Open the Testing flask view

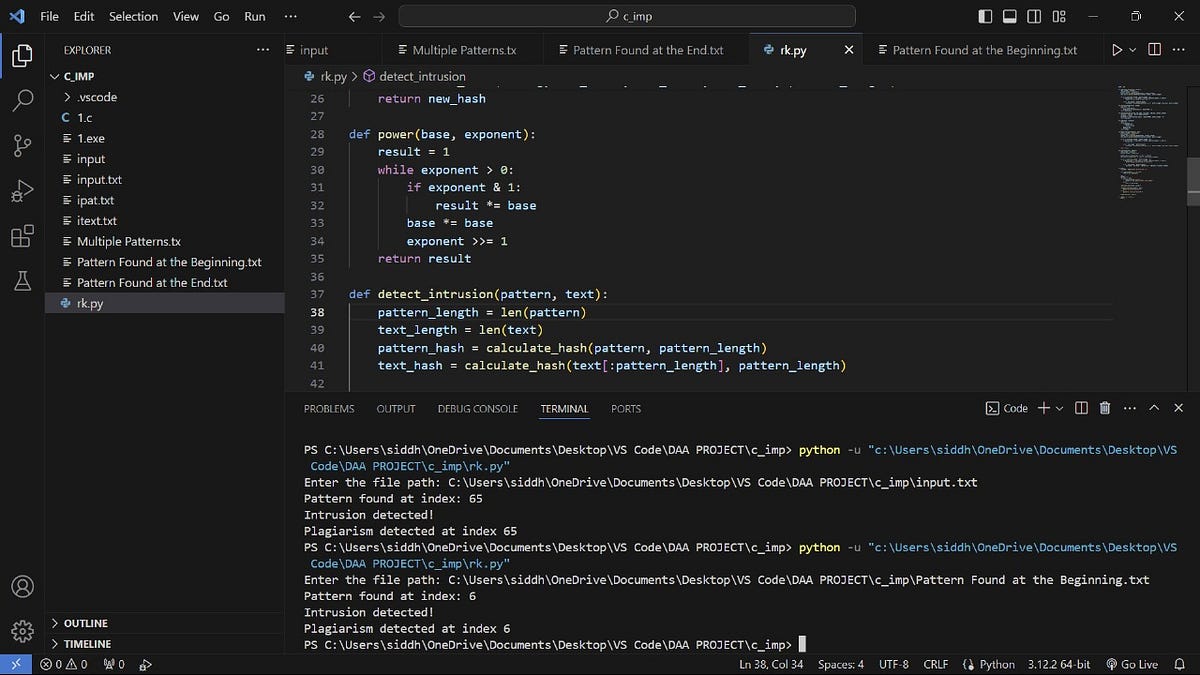(22, 280)
